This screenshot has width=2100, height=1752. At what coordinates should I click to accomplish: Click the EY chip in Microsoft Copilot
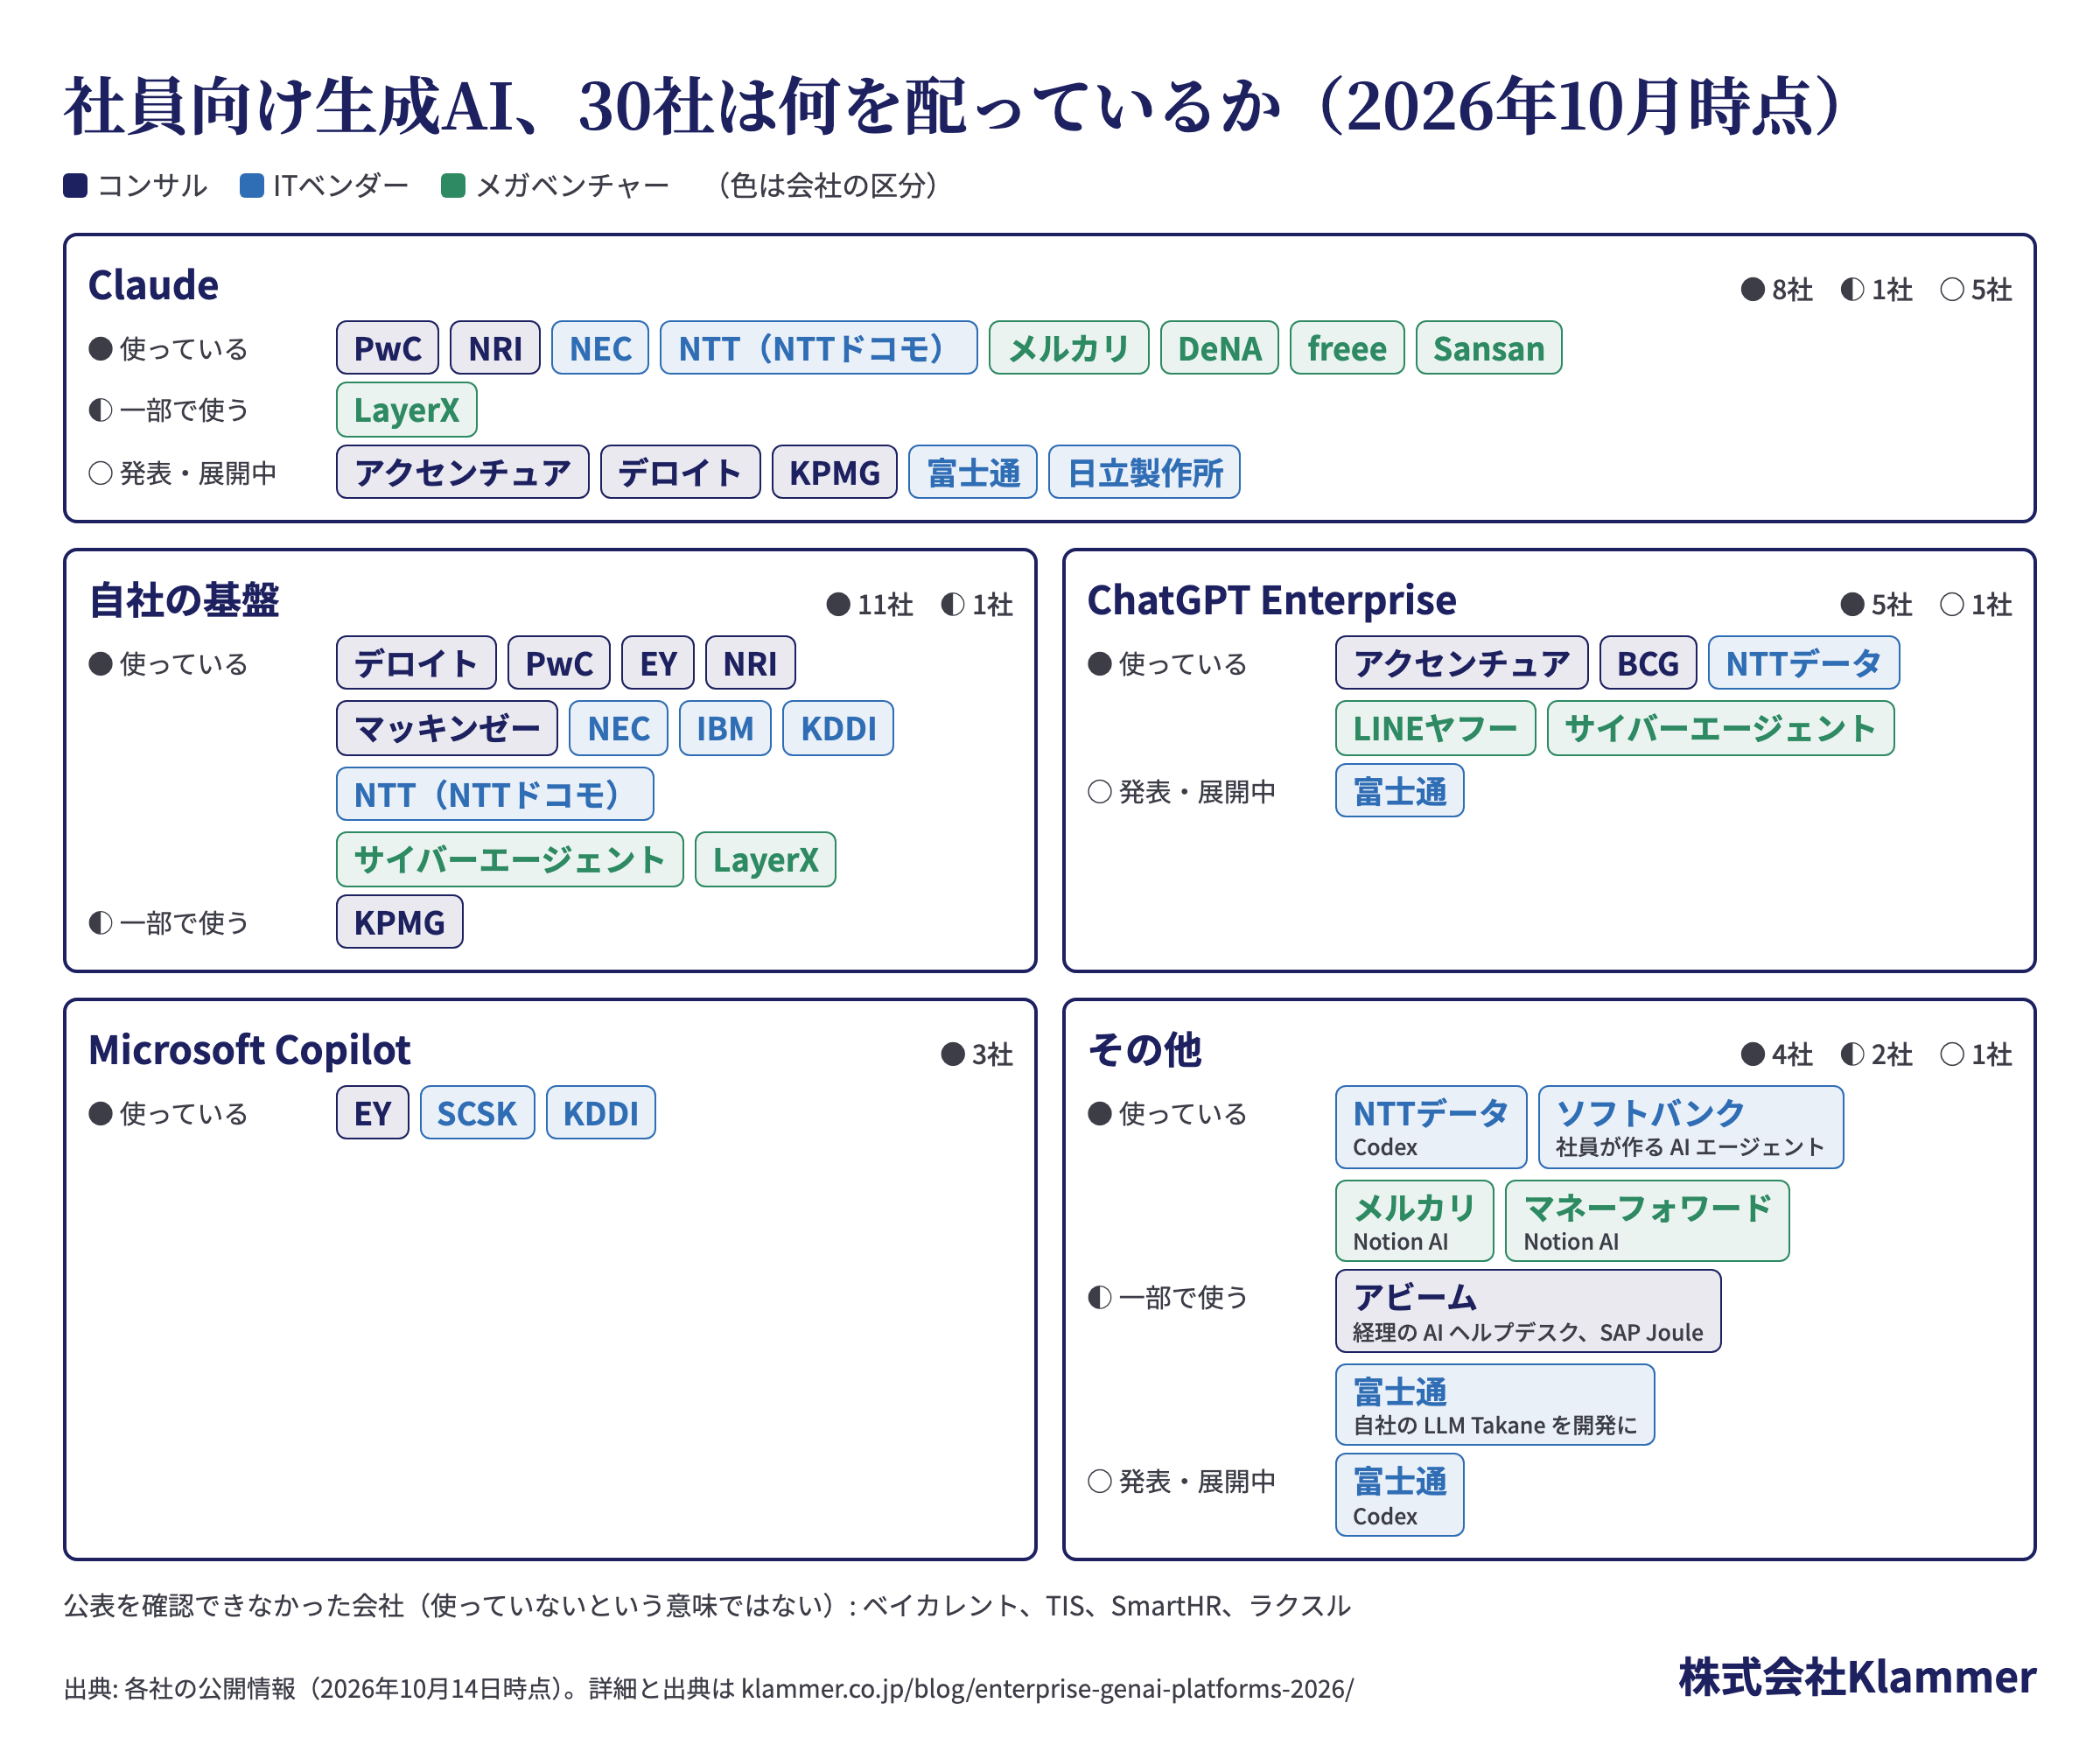click(373, 1113)
